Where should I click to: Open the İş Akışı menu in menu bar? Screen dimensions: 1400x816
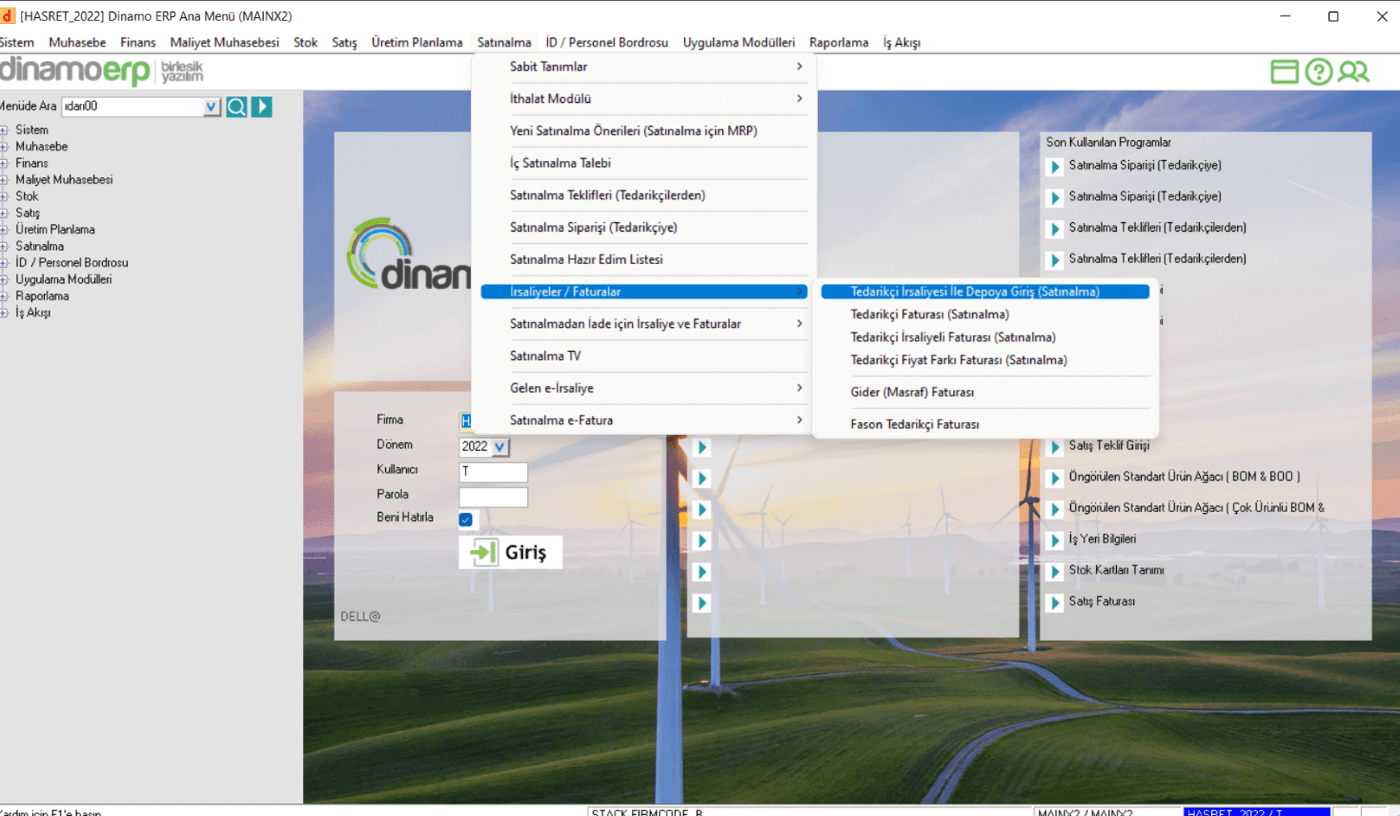click(901, 43)
